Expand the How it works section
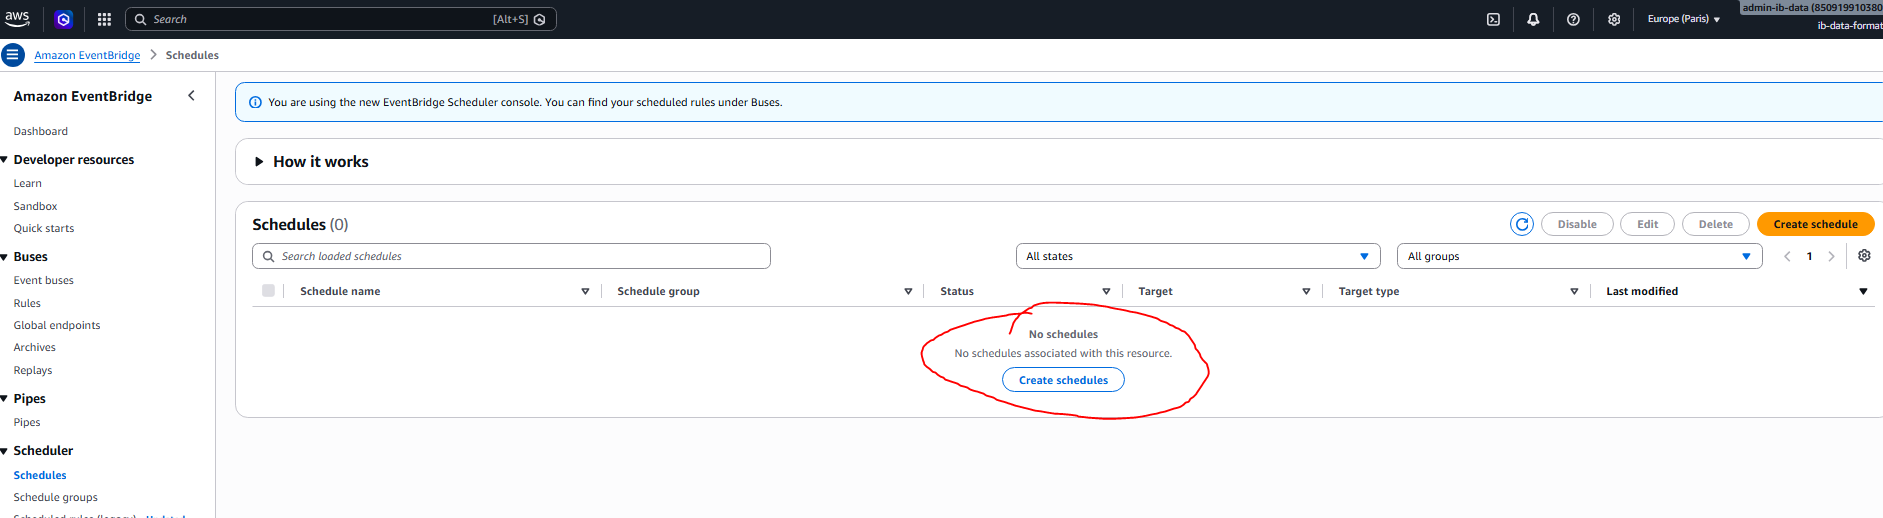Screen dimensions: 1883x518 pyautogui.click(x=259, y=161)
